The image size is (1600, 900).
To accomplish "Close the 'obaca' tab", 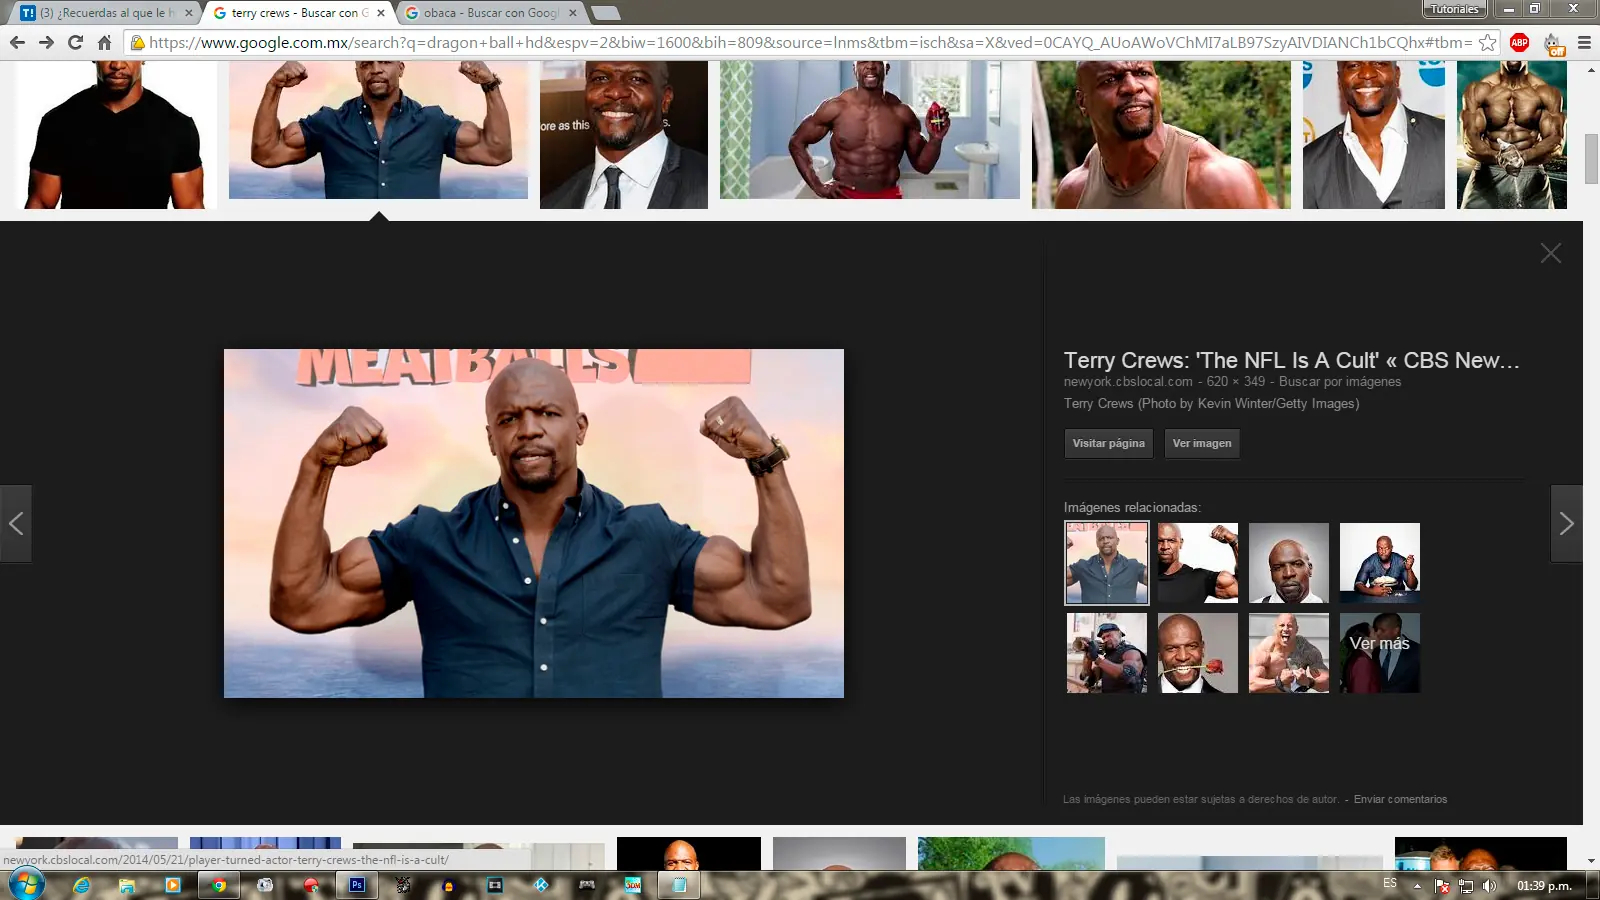I will 573,13.
